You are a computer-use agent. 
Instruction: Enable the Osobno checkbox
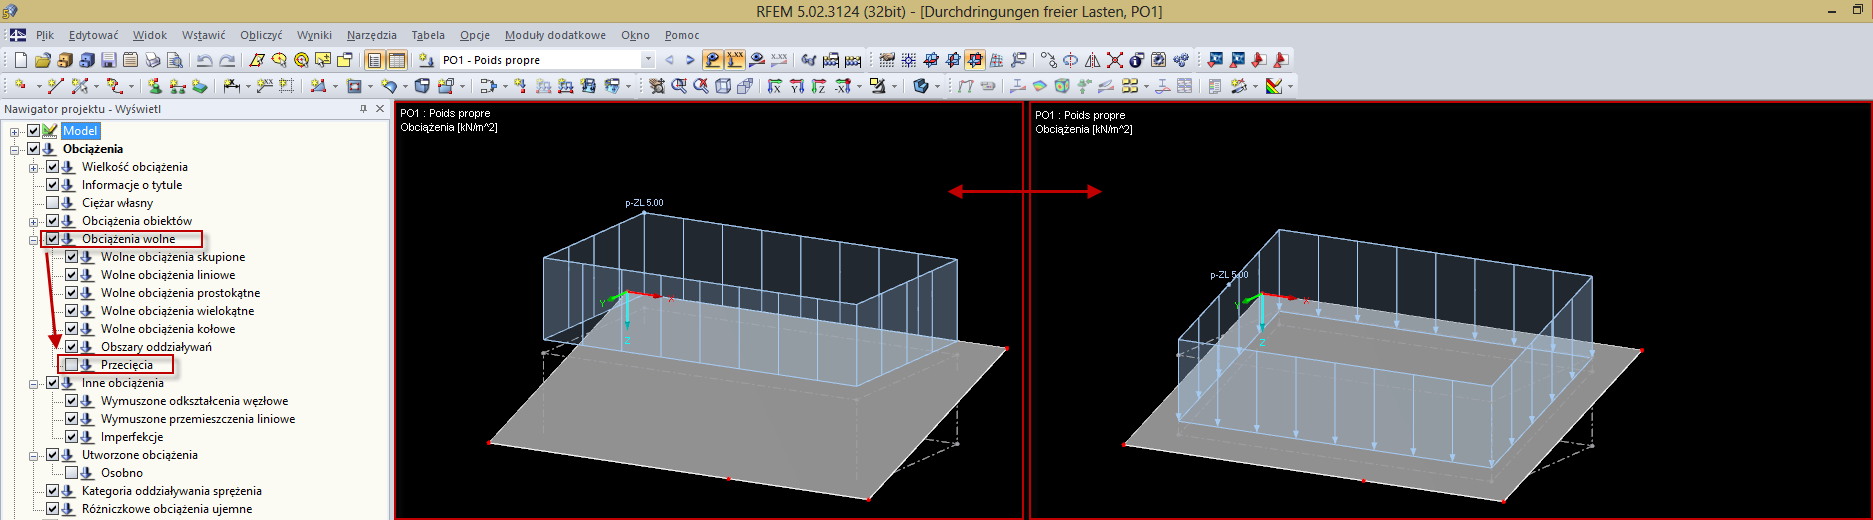point(72,473)
